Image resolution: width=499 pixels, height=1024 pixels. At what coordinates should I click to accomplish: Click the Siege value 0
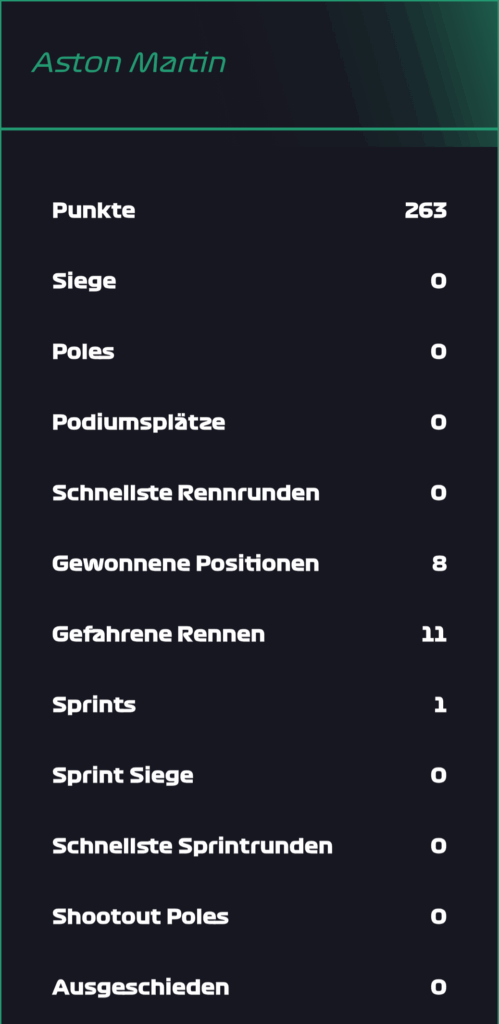coord(439,281)
